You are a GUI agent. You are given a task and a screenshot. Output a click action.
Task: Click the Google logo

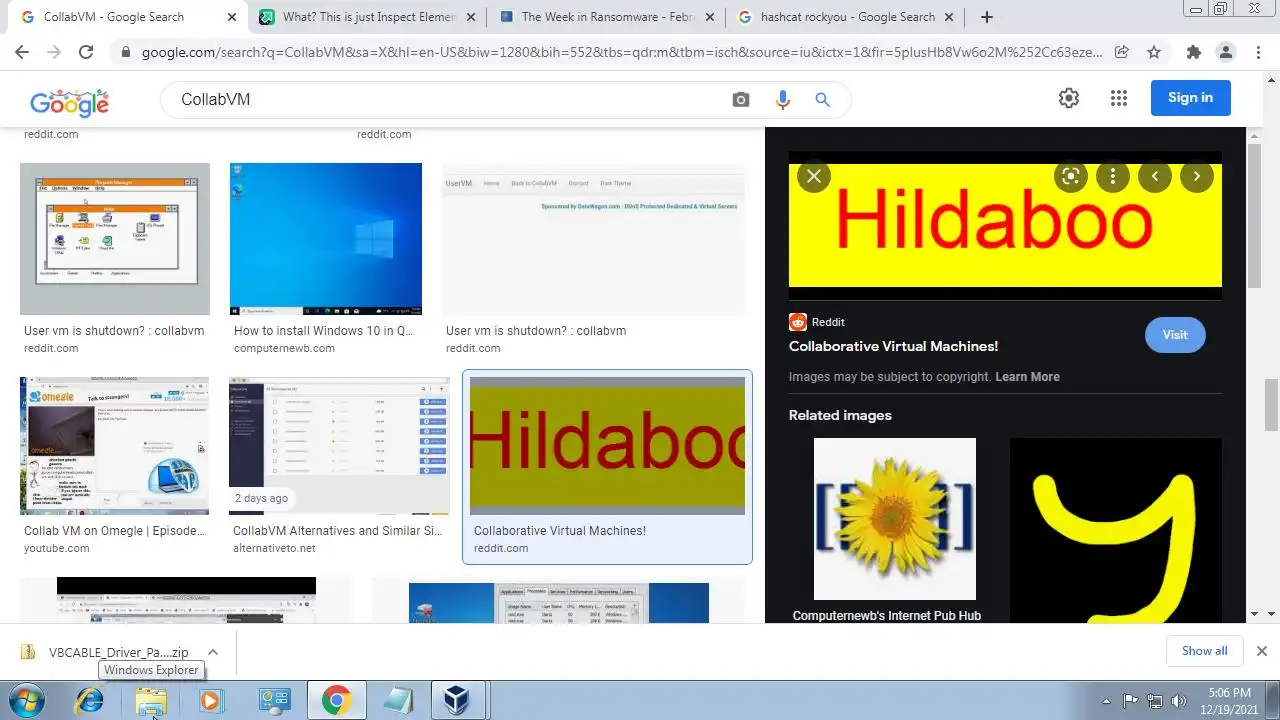click(69, 101)
